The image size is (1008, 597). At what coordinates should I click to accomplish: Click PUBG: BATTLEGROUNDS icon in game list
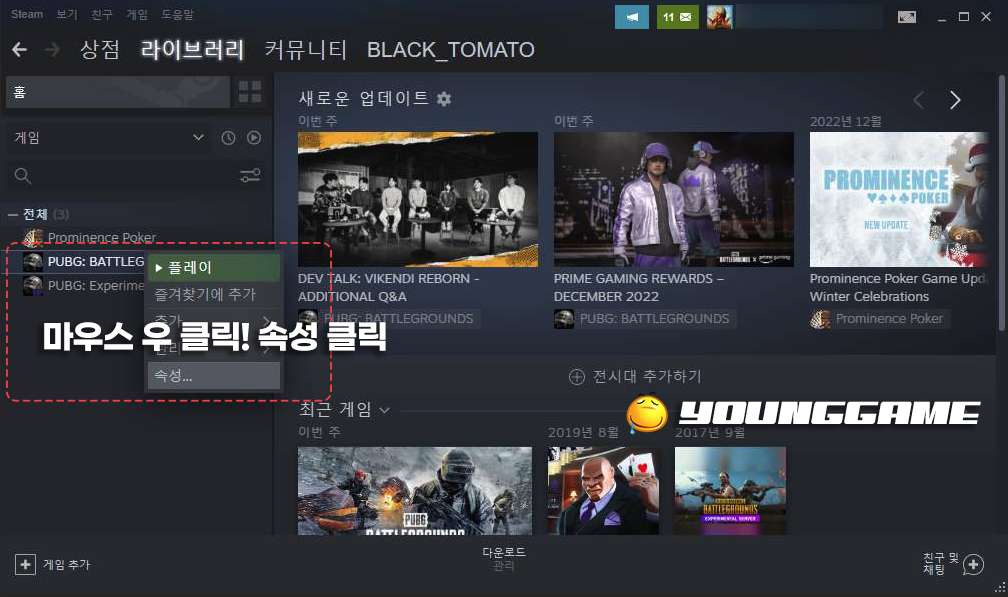click(33, 262)
